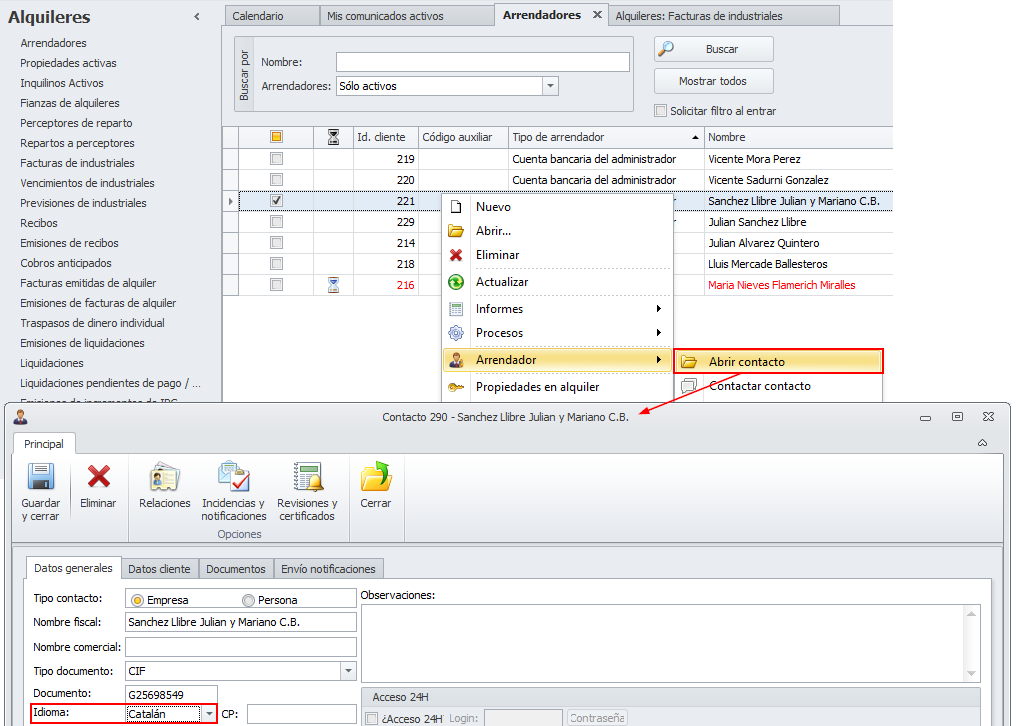Viewport: 1016px width, 726px height.
Task: Open the Idioma language dropdown
Action: [x=209, y=714]
